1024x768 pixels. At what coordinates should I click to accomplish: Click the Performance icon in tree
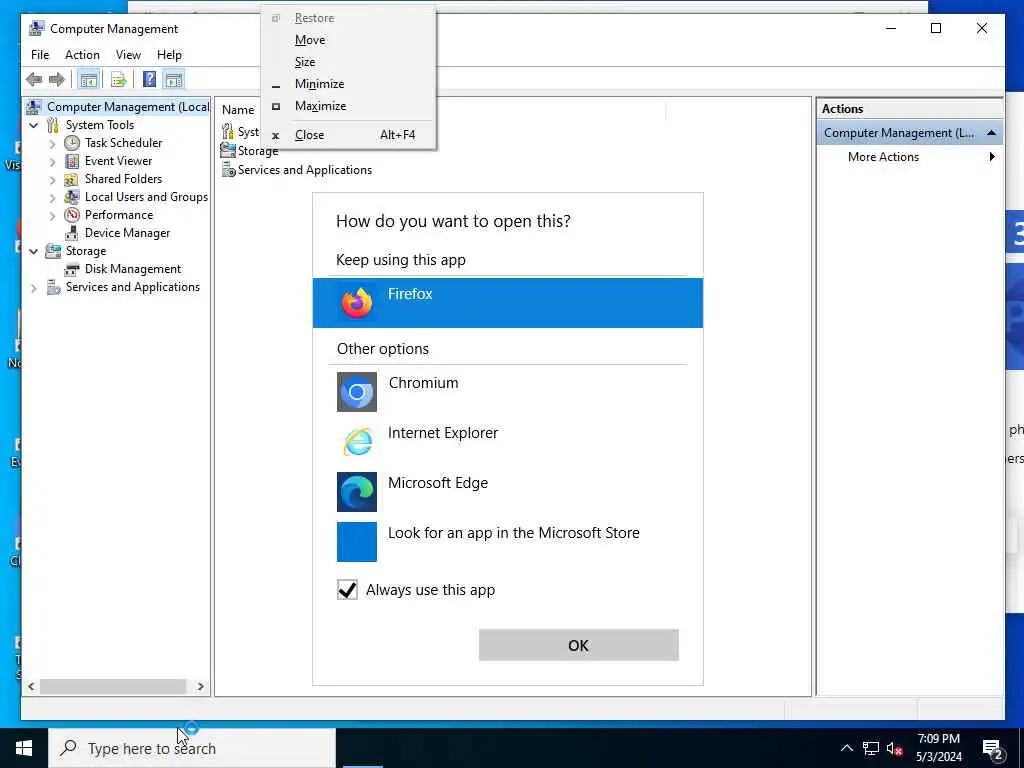click(x=72, y=215)
